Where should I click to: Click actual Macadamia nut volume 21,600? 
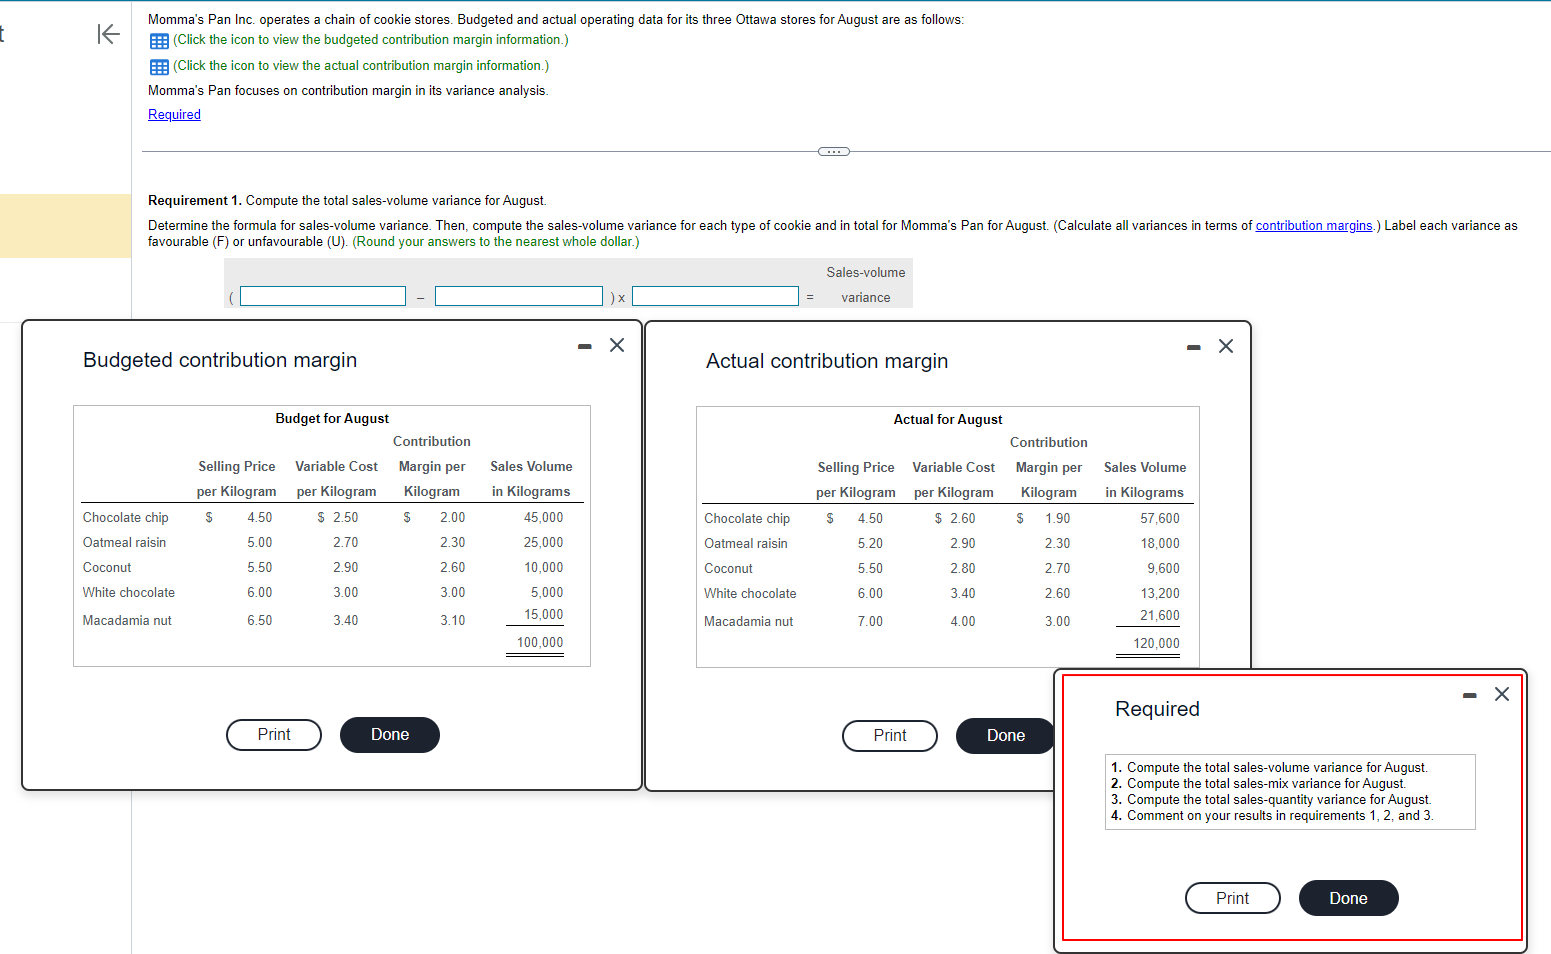tap(1160, 616)
